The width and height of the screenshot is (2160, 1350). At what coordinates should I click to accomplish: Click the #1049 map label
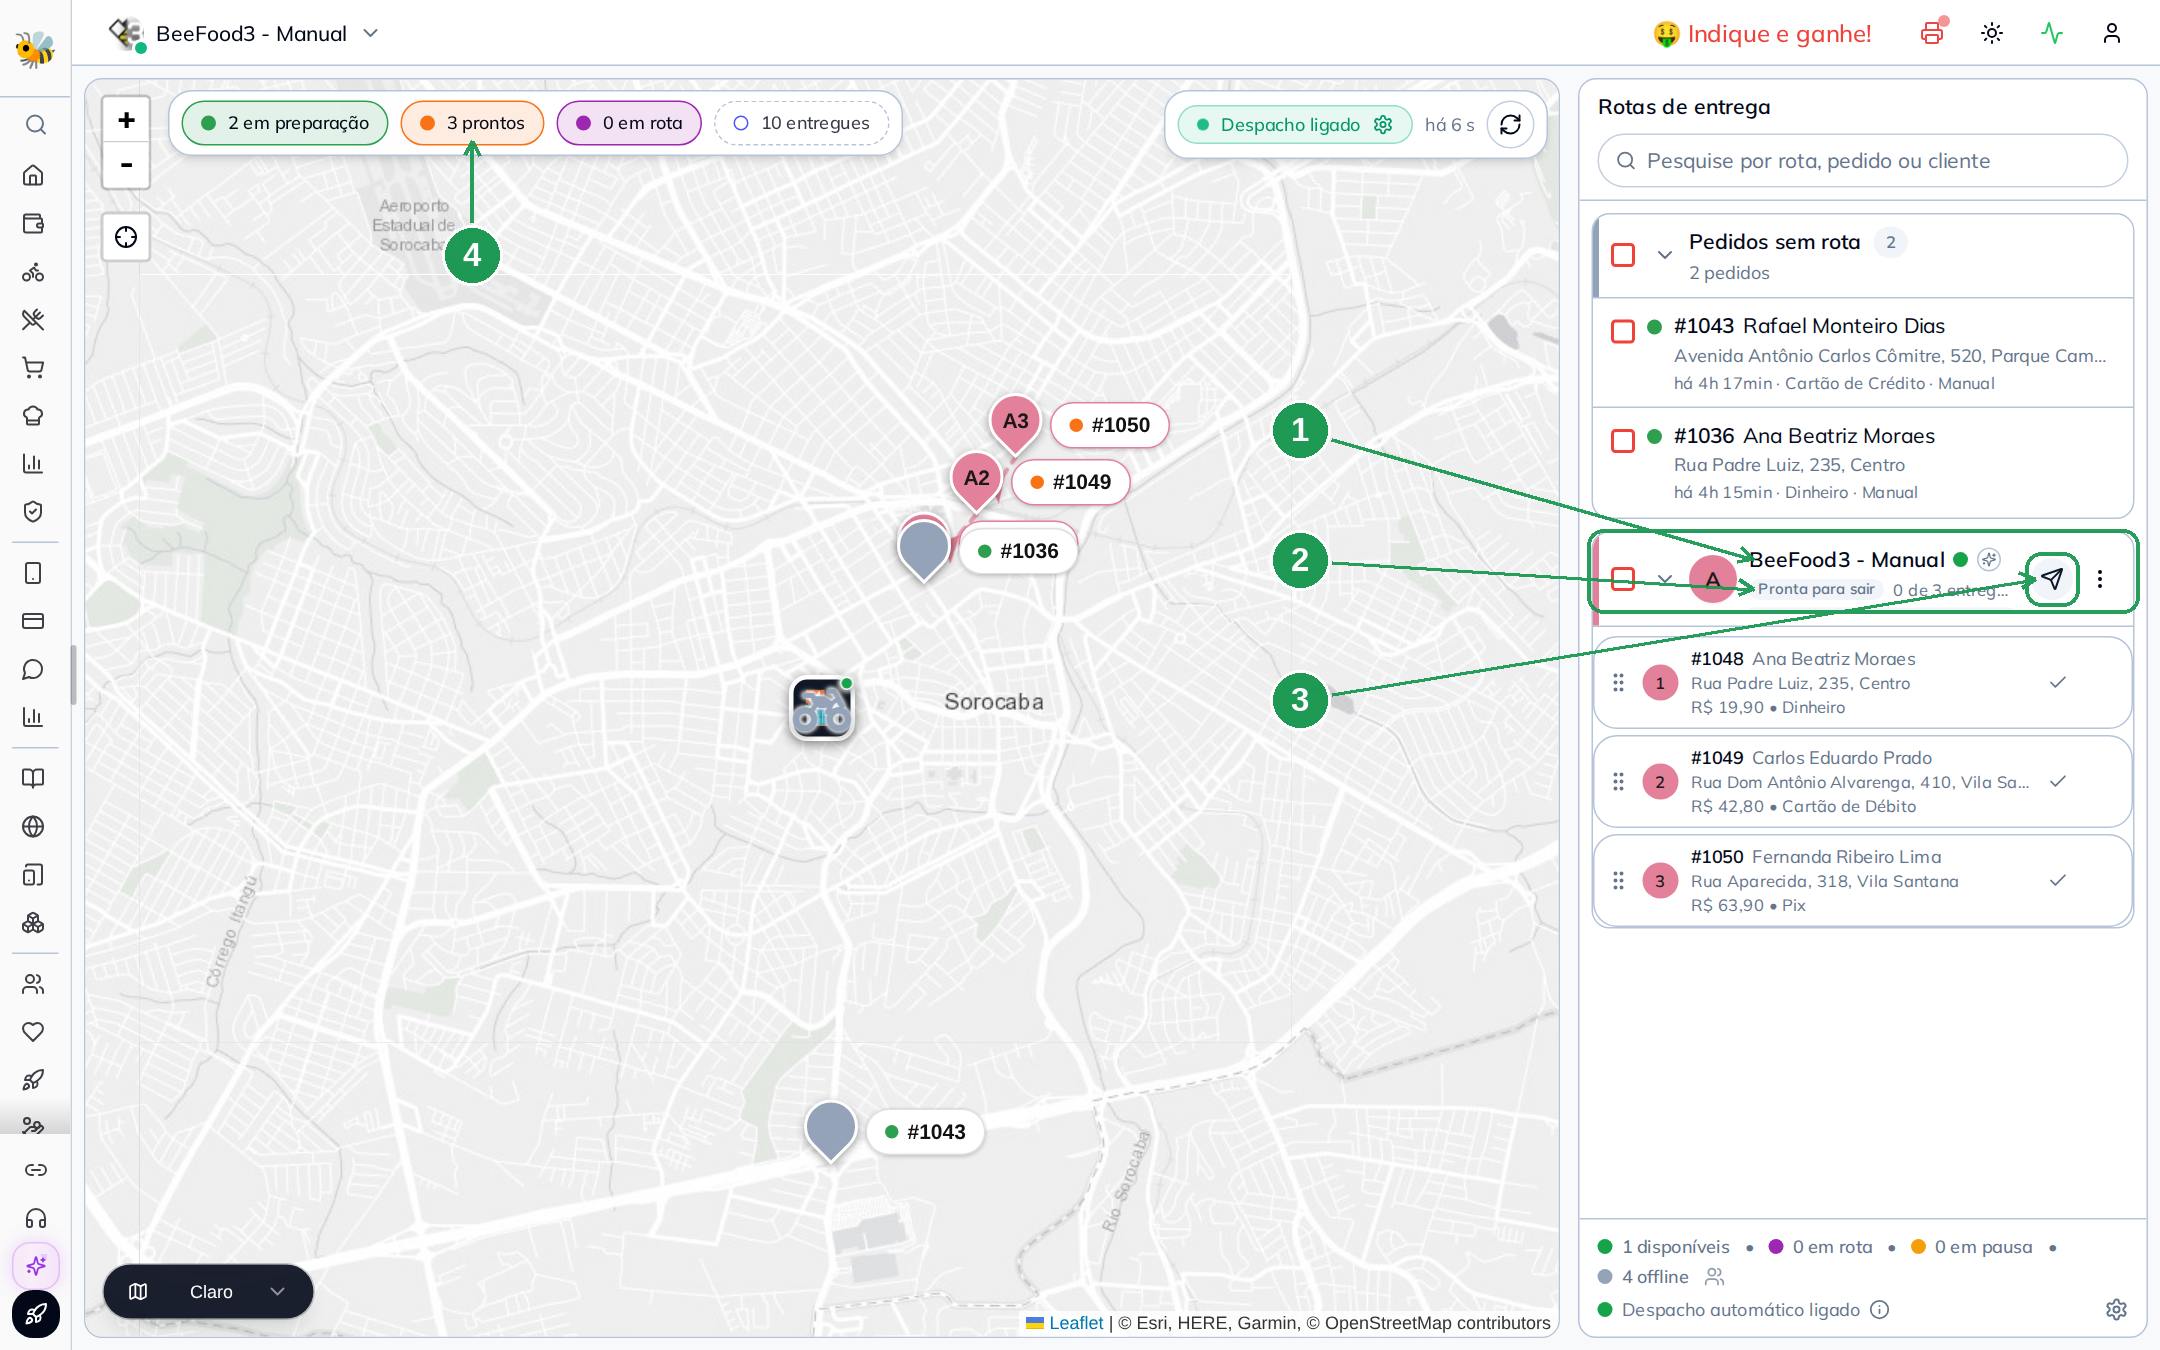point(1071,482)
